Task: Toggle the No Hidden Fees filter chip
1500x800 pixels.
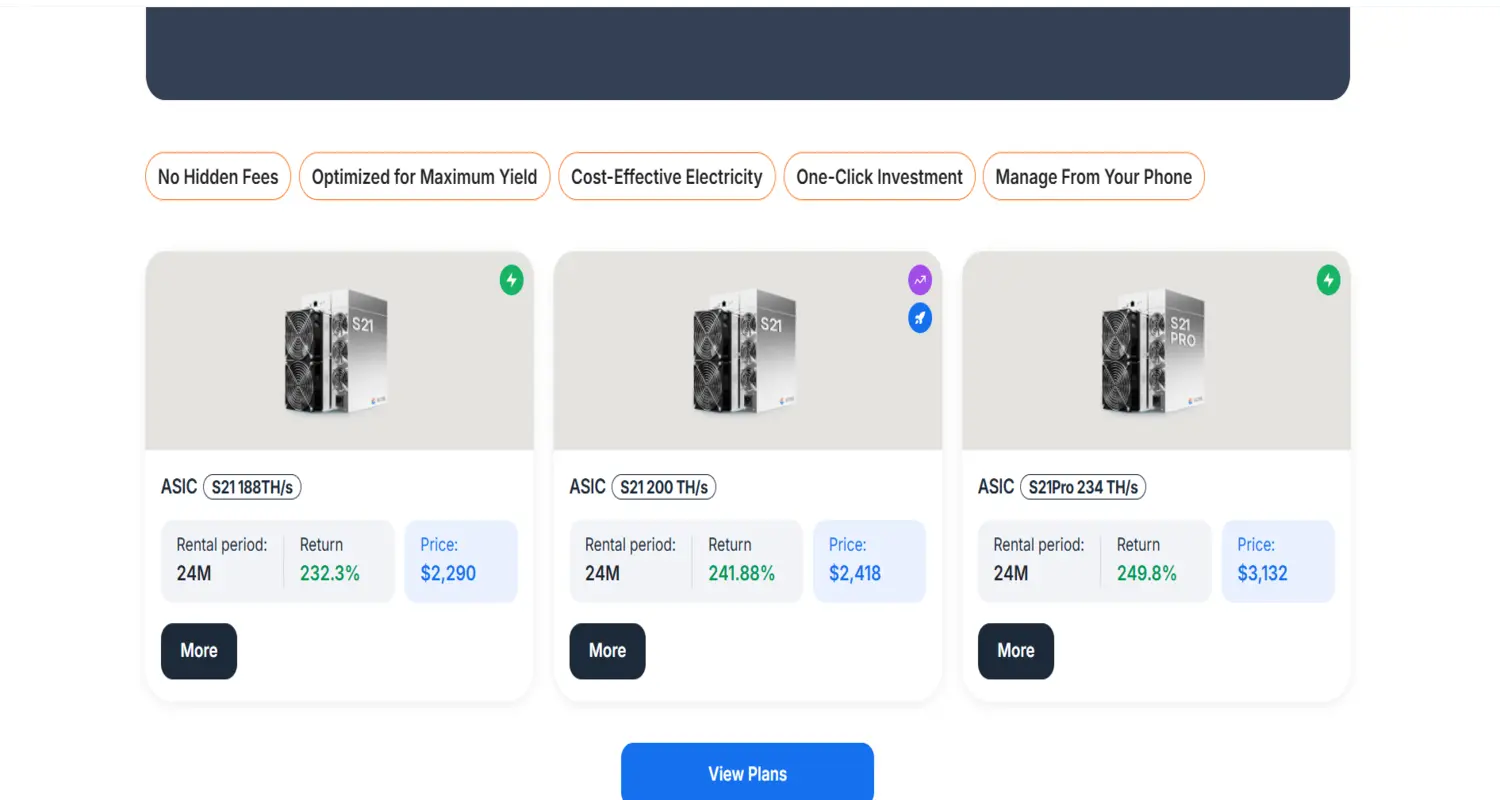Action: pyautogui.click(x=217, y=176)
